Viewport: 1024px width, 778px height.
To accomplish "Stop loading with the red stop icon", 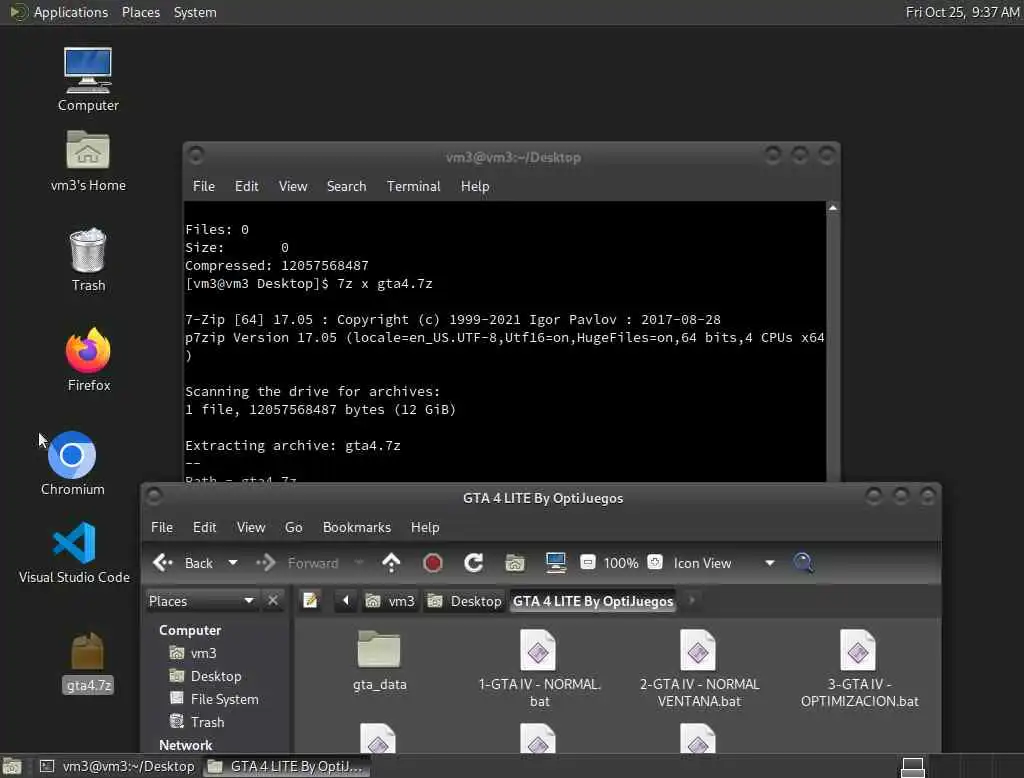I will click(432, 563).
